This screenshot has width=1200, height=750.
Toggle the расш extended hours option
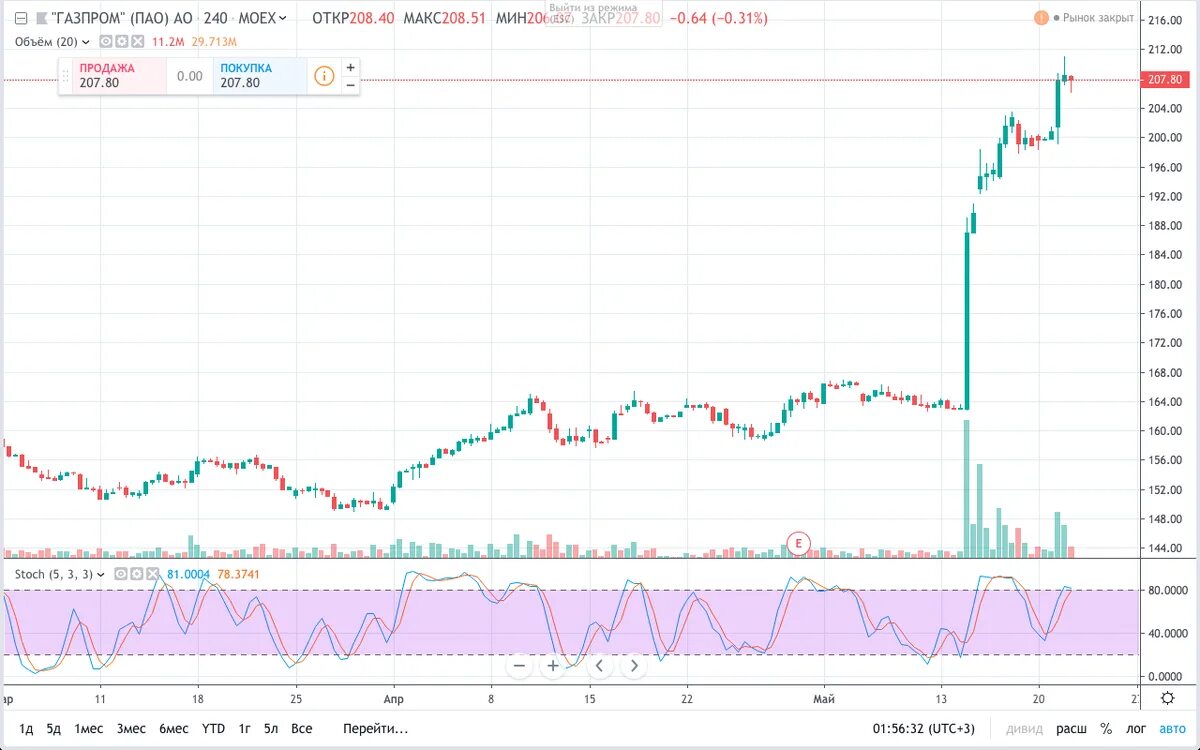(x=1071, y=729)
